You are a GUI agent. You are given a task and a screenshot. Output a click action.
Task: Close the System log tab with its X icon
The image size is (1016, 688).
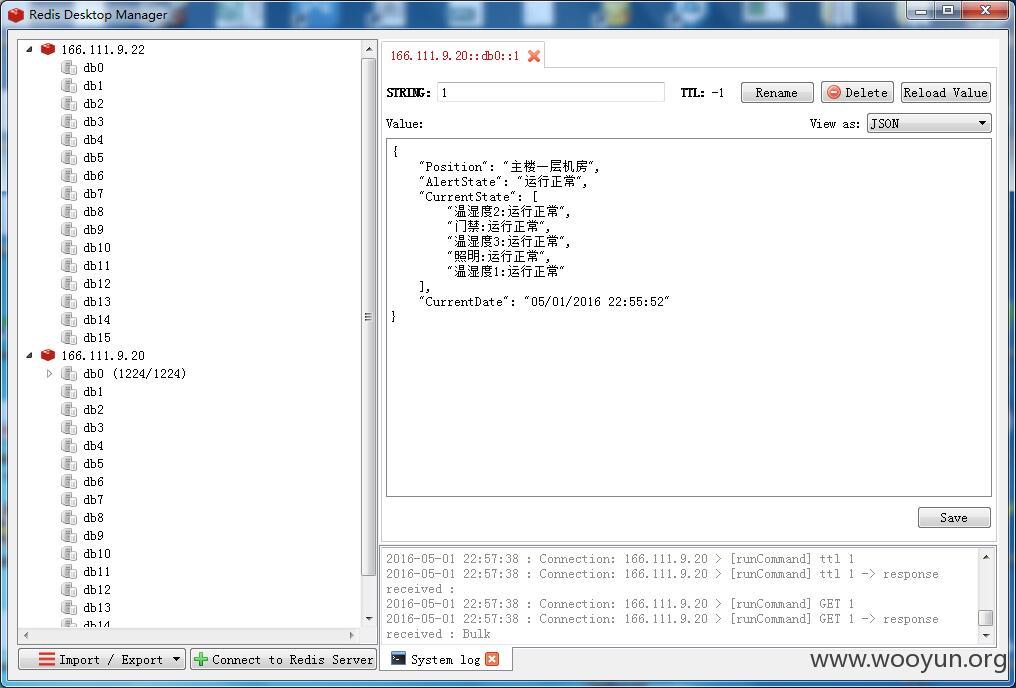492,659
